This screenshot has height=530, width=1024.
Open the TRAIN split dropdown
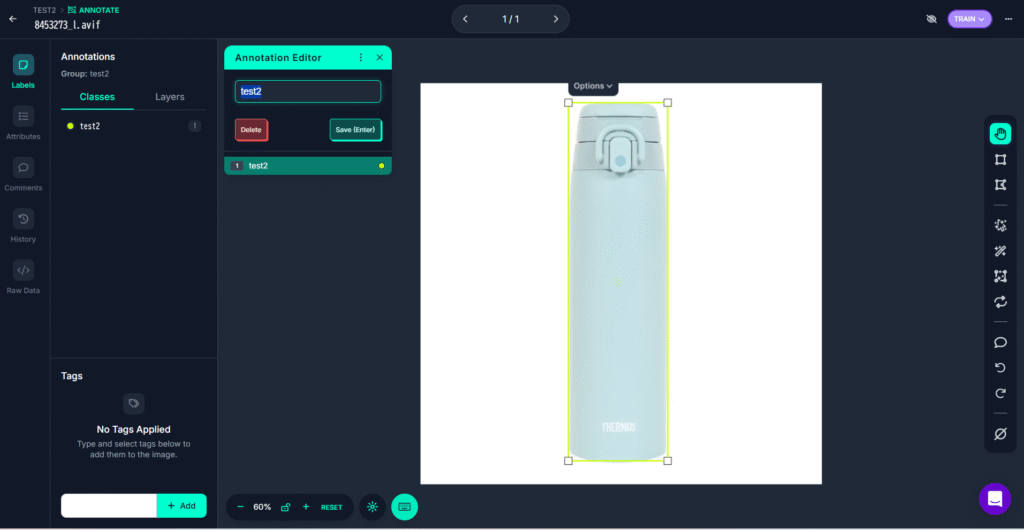pos(969,19)
